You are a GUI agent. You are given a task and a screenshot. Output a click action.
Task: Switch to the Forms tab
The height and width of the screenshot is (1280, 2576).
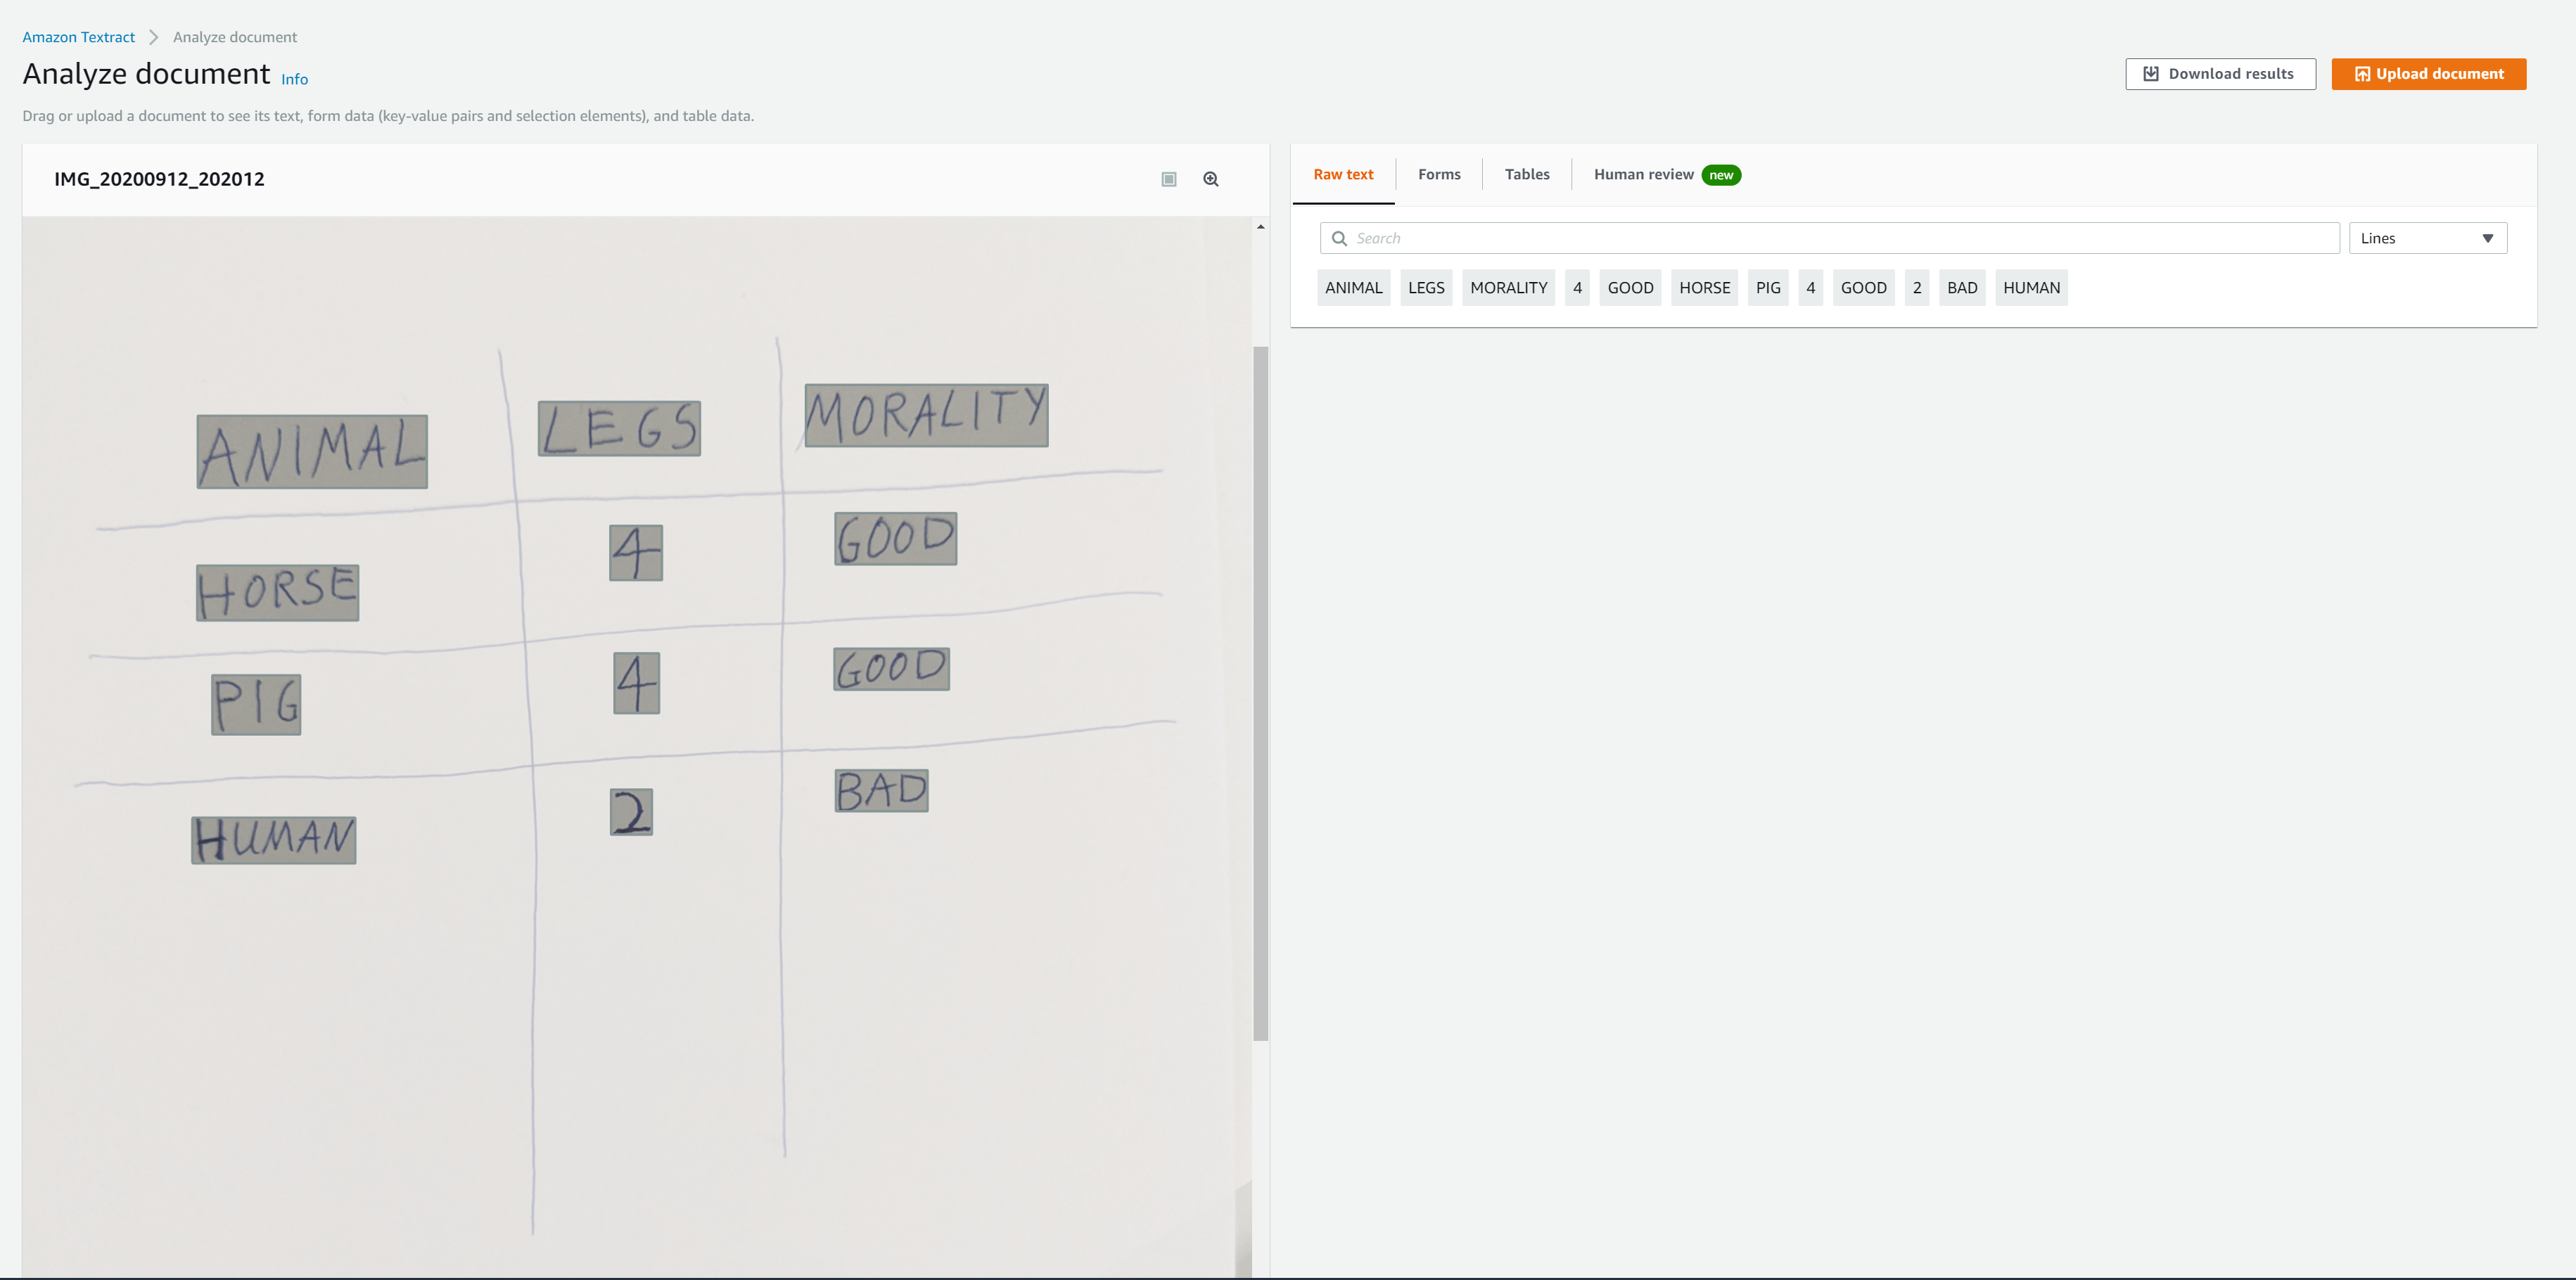(x=1438, y=174)
